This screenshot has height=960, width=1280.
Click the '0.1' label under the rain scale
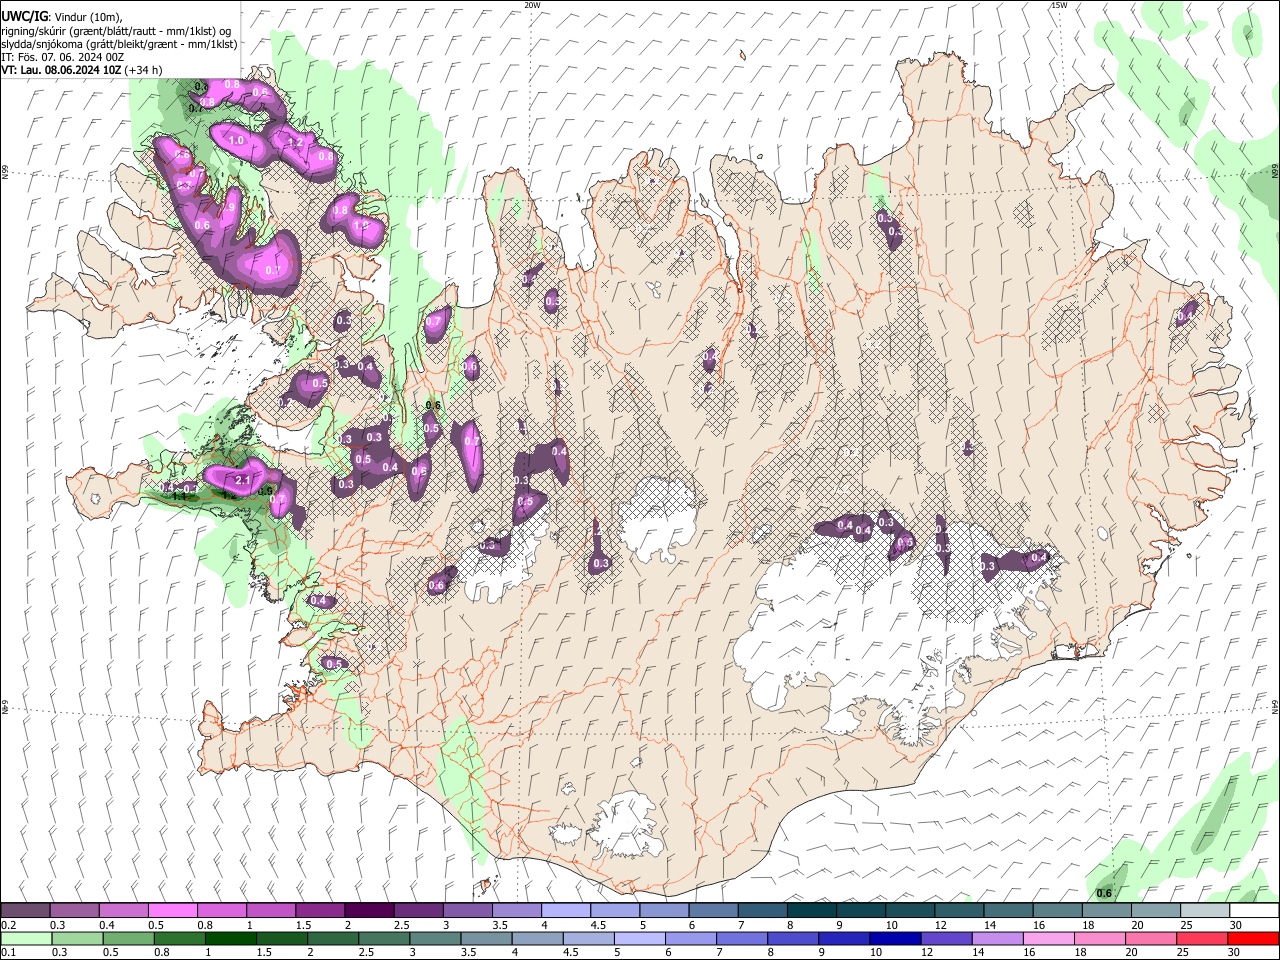[x=8, y=953]
